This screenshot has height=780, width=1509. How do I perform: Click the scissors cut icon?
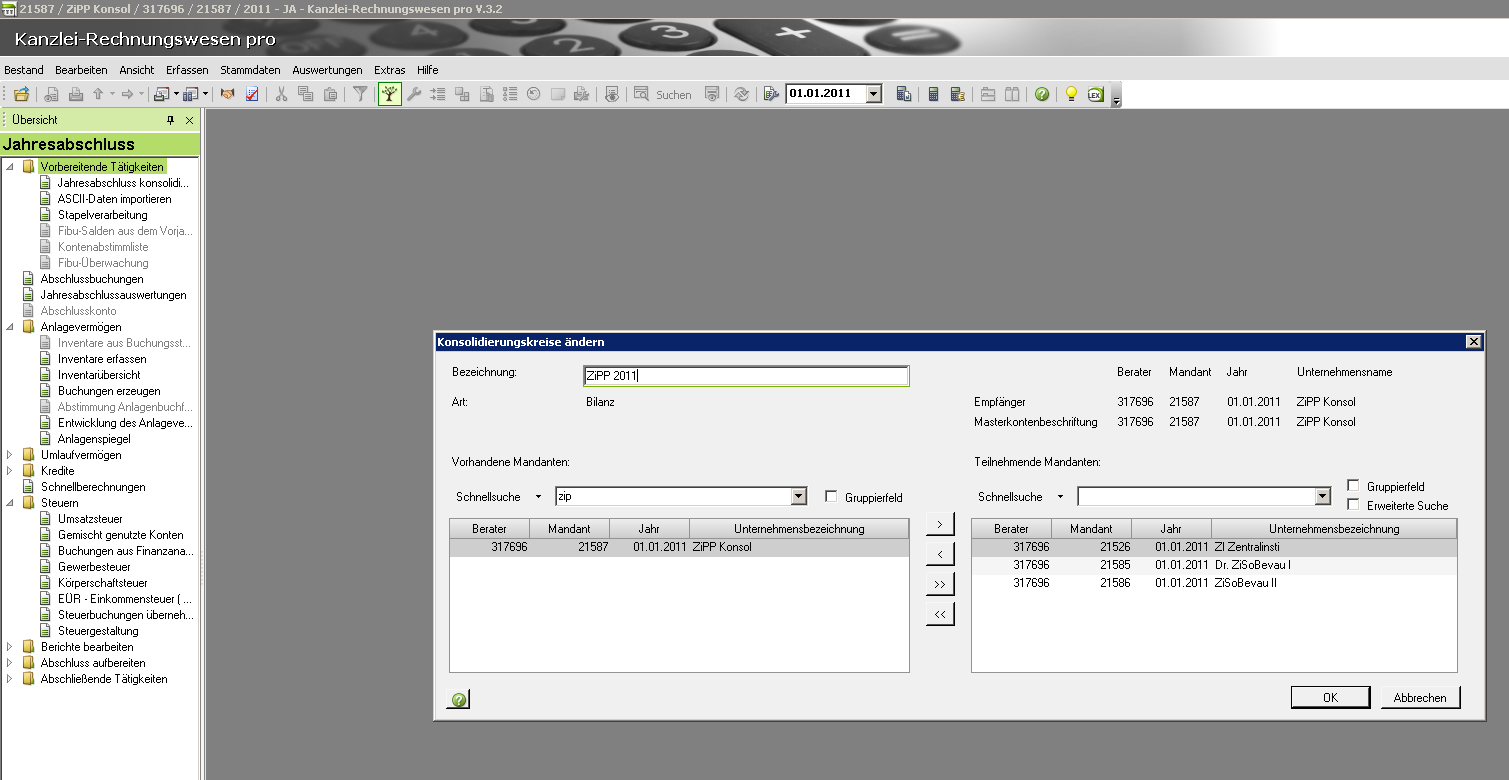tap(281, 94)
